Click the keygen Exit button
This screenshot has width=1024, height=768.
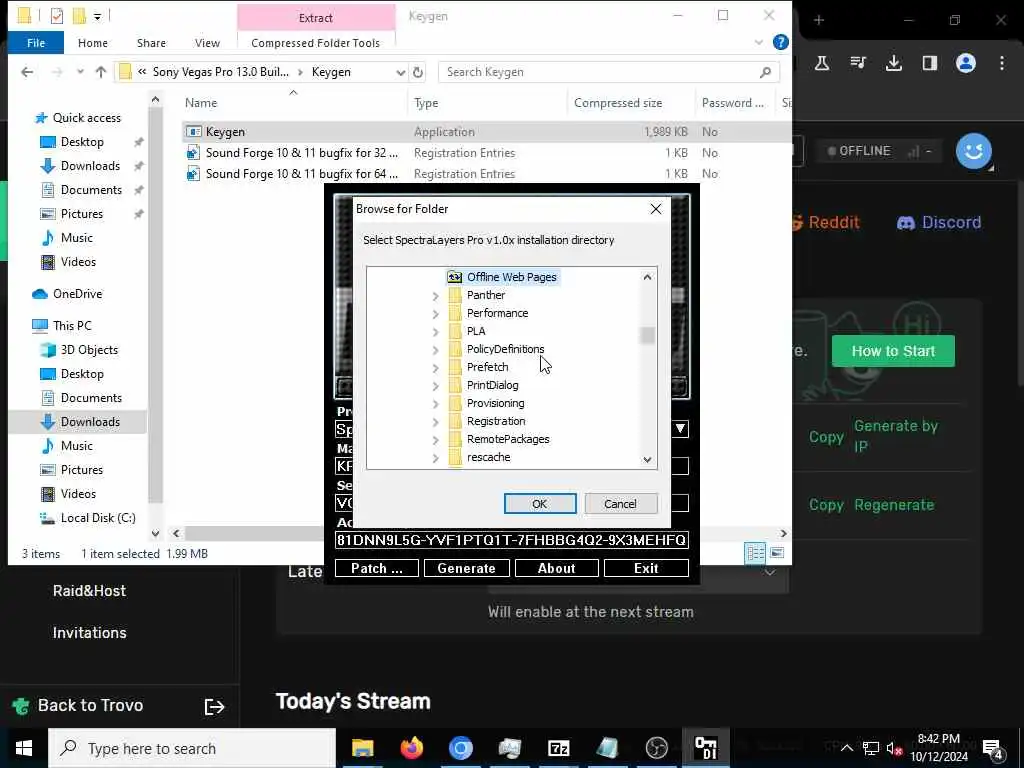[646, 568]
